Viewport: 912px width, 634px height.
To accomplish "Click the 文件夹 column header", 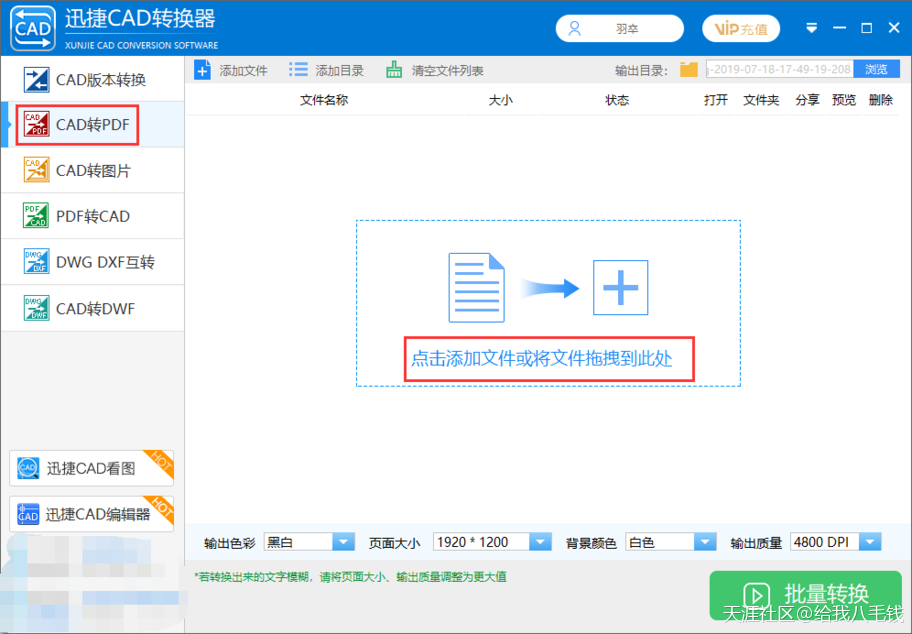I will (761, 100).
